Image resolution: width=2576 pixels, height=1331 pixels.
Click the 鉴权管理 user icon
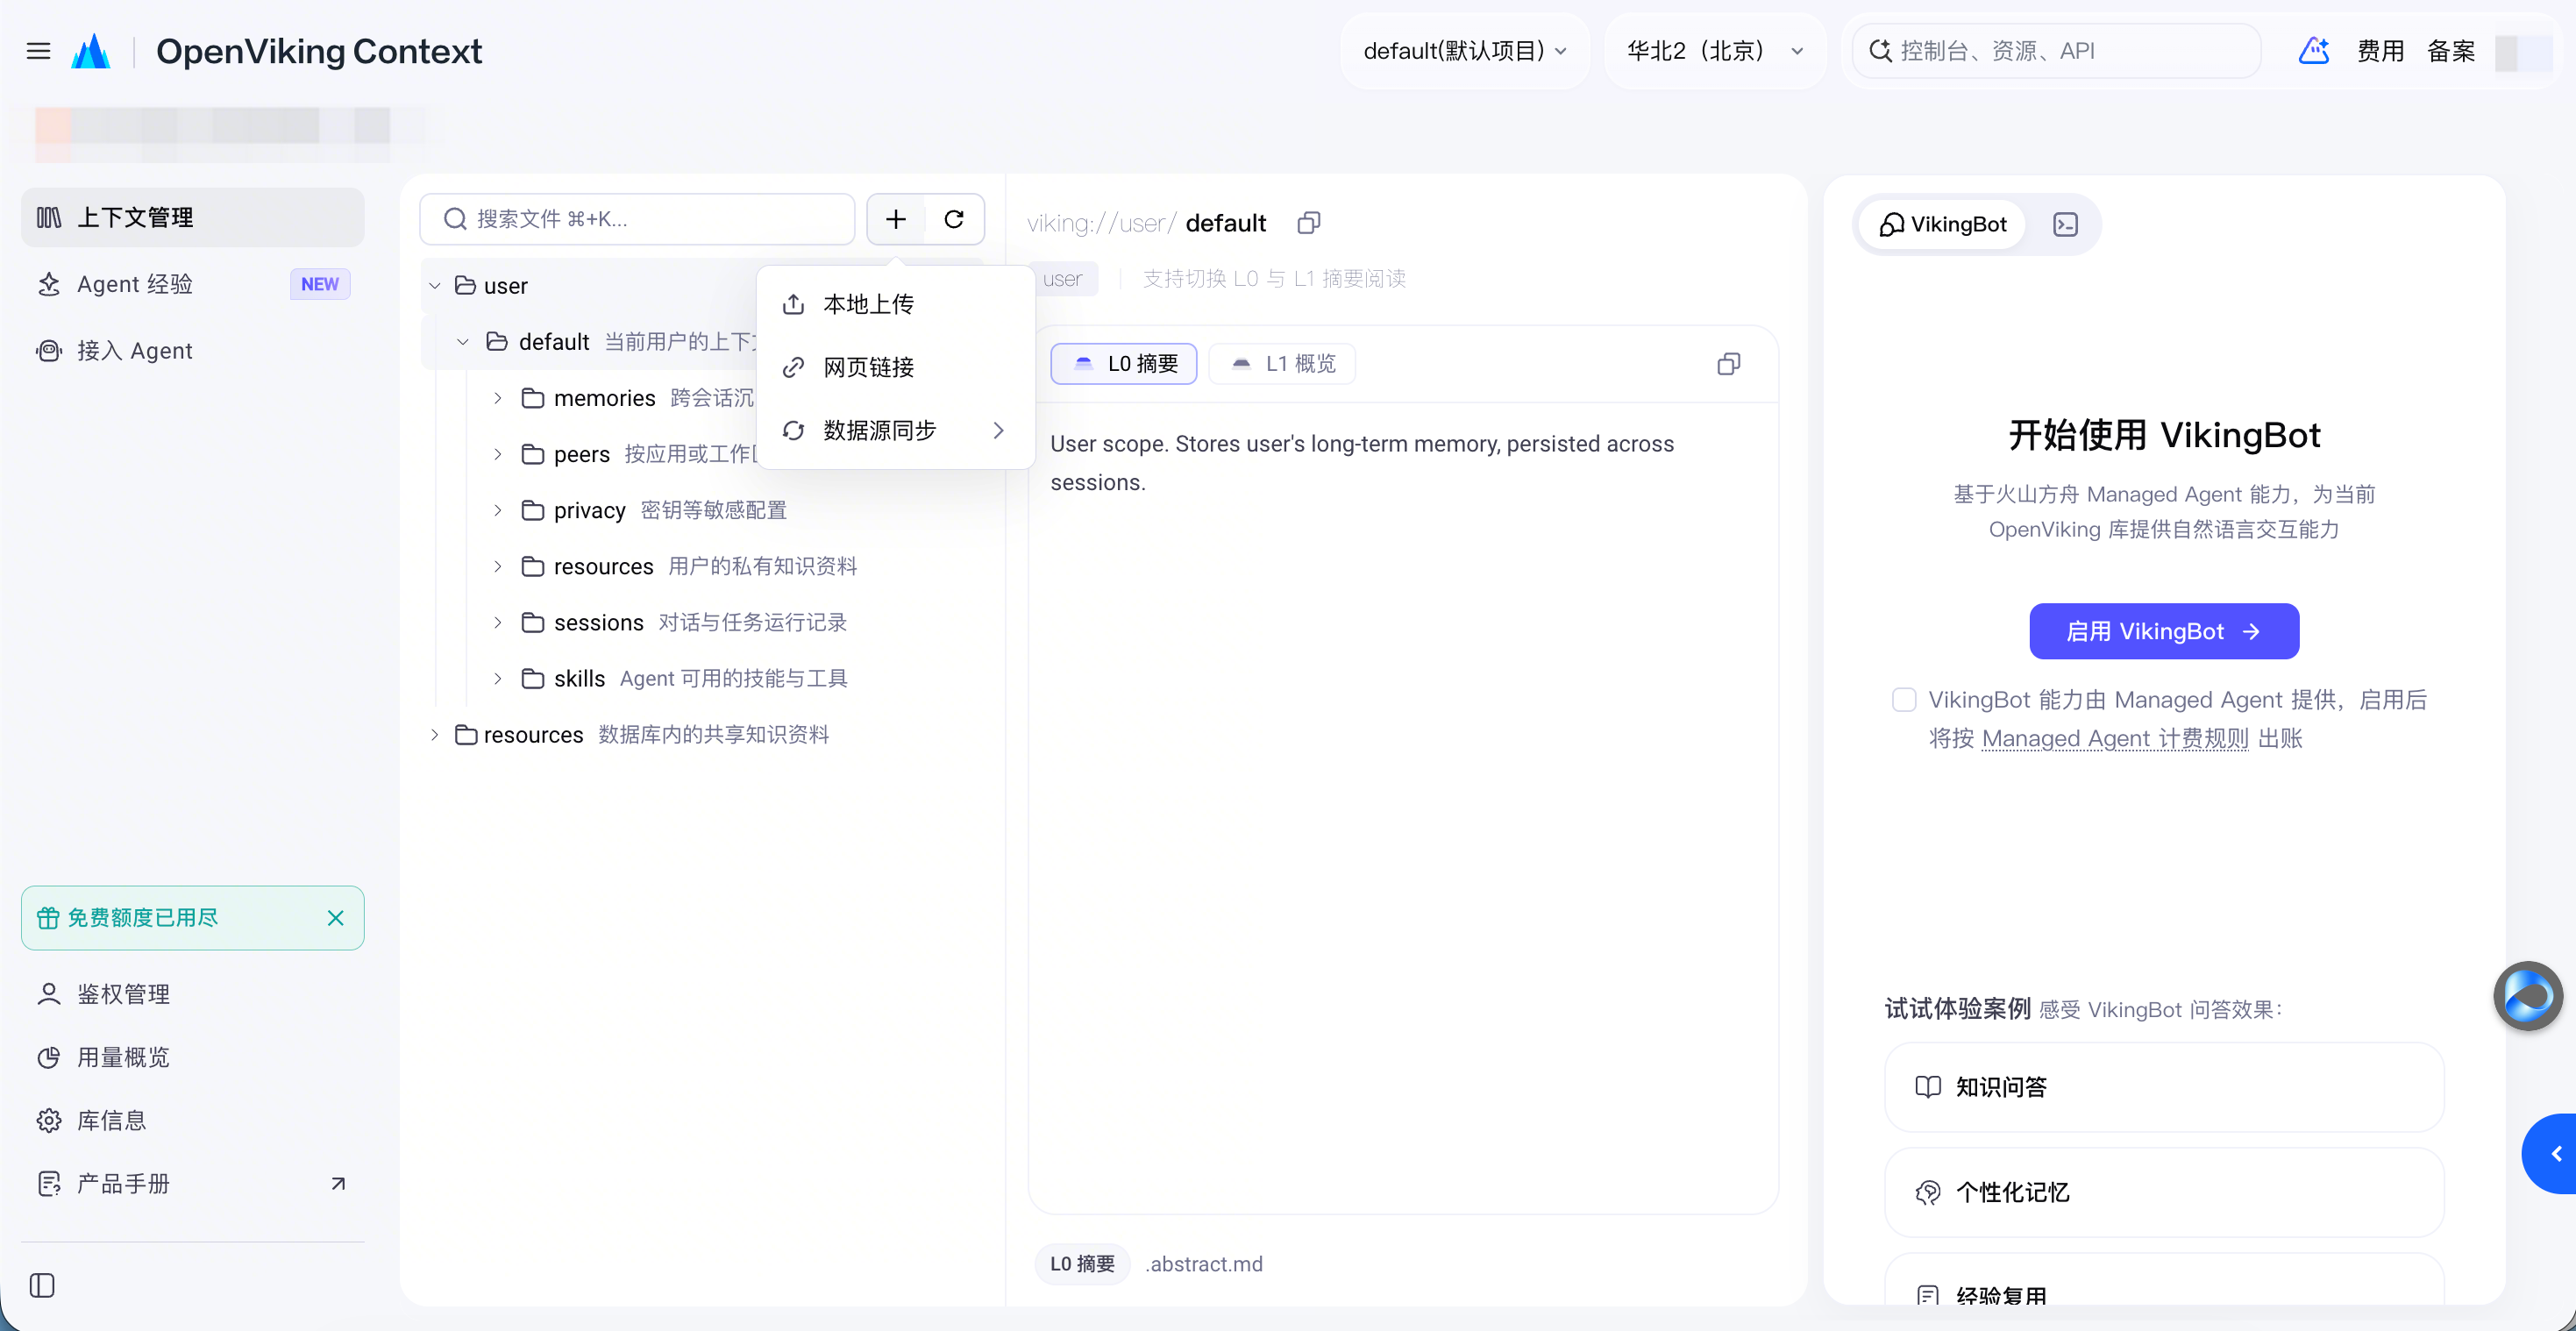[x=48, y=994]
